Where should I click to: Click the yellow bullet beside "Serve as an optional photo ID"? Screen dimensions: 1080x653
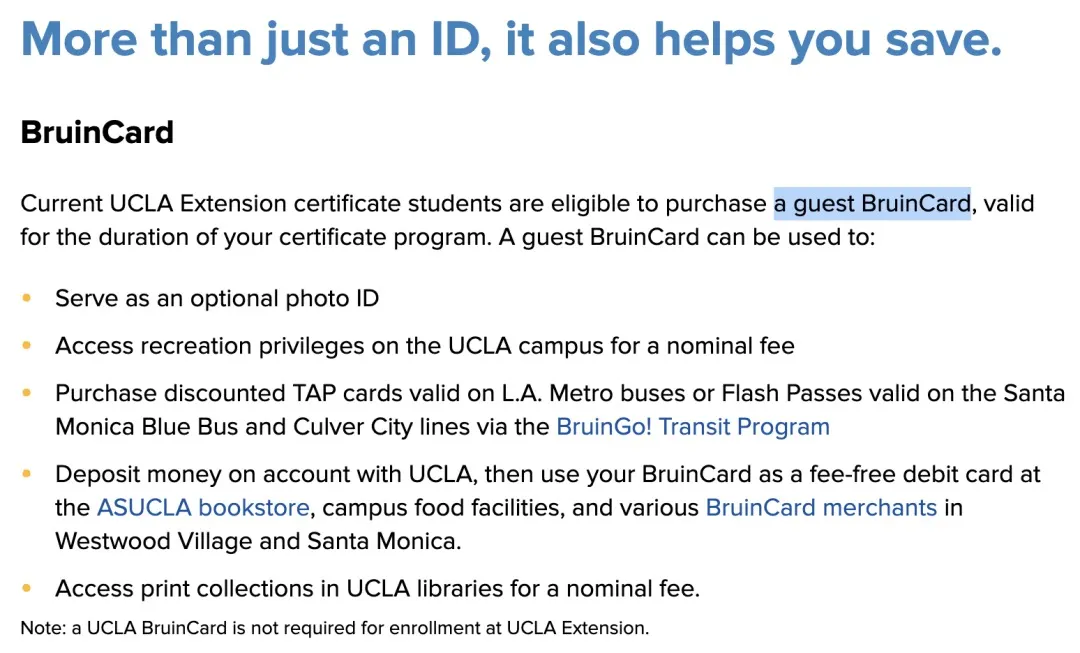[27, 298]
